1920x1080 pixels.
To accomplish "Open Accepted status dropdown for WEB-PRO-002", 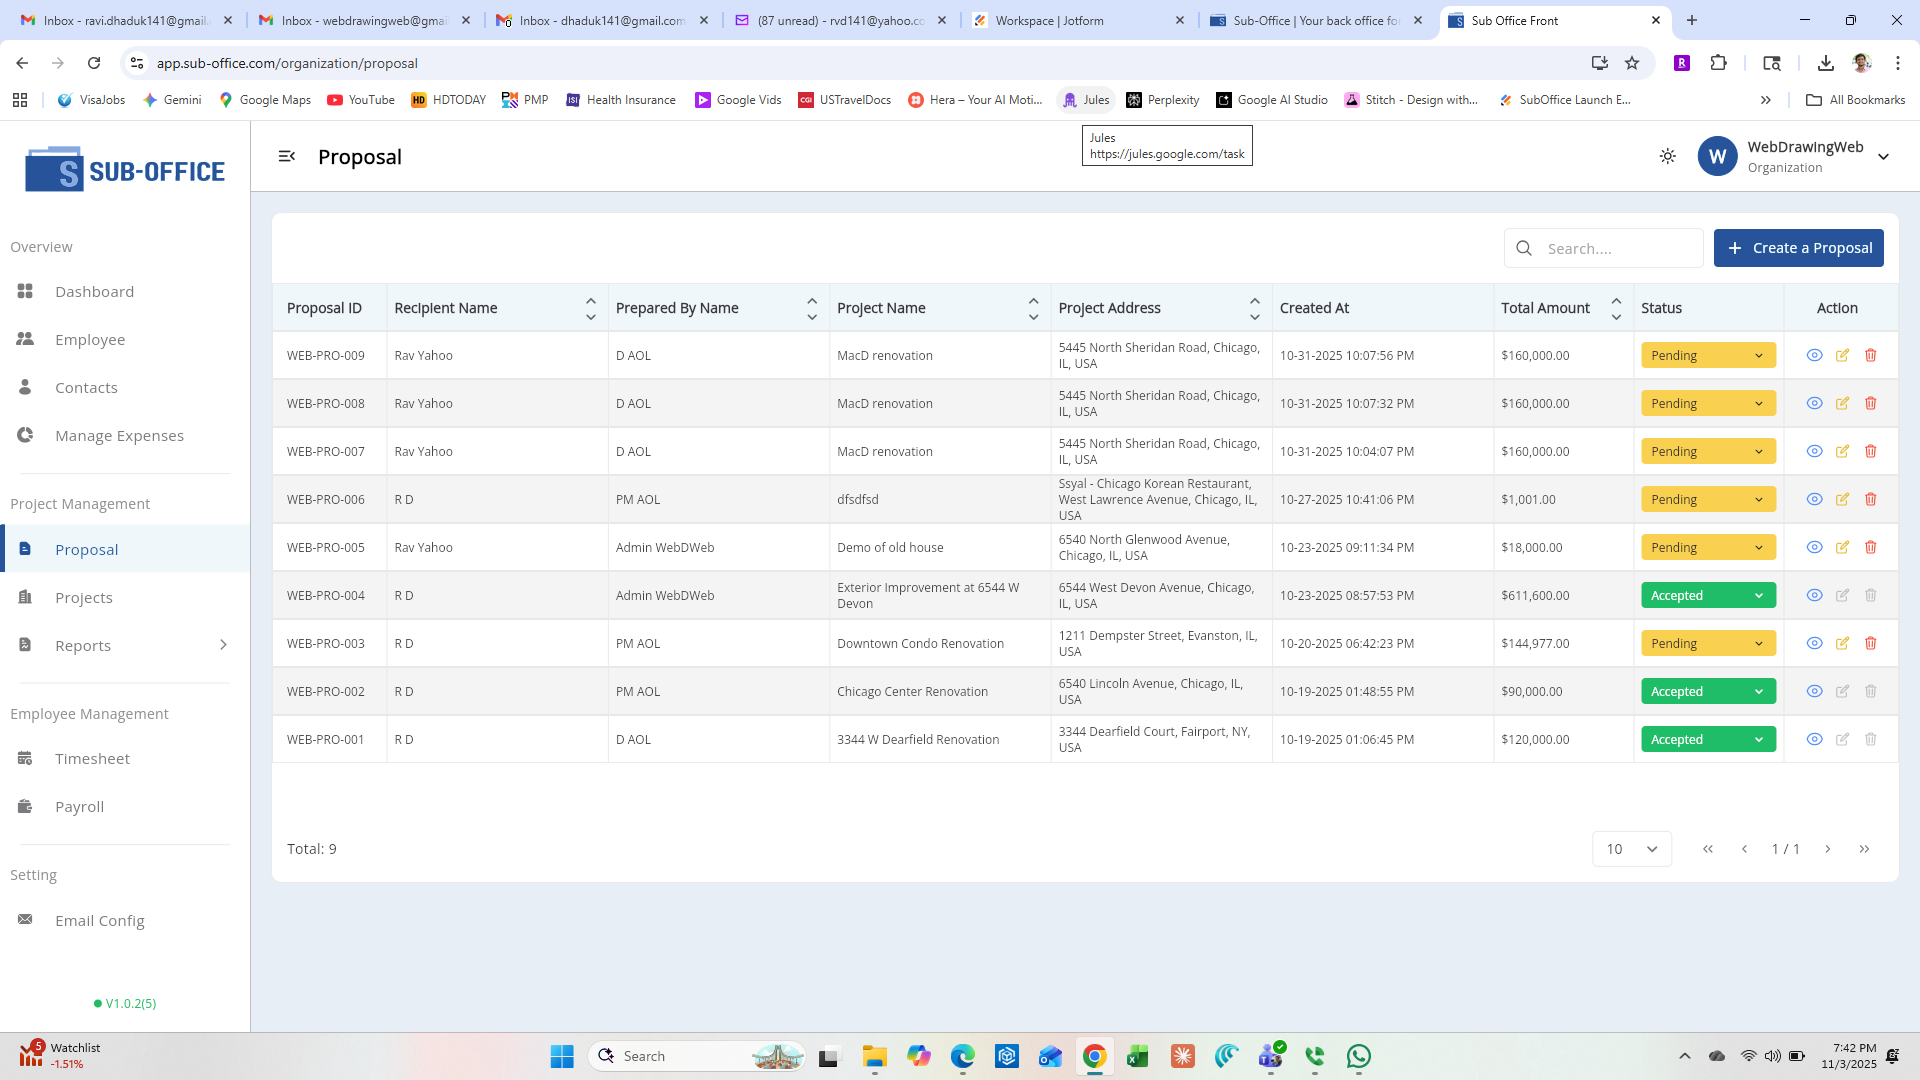I will coord(1707,691).
